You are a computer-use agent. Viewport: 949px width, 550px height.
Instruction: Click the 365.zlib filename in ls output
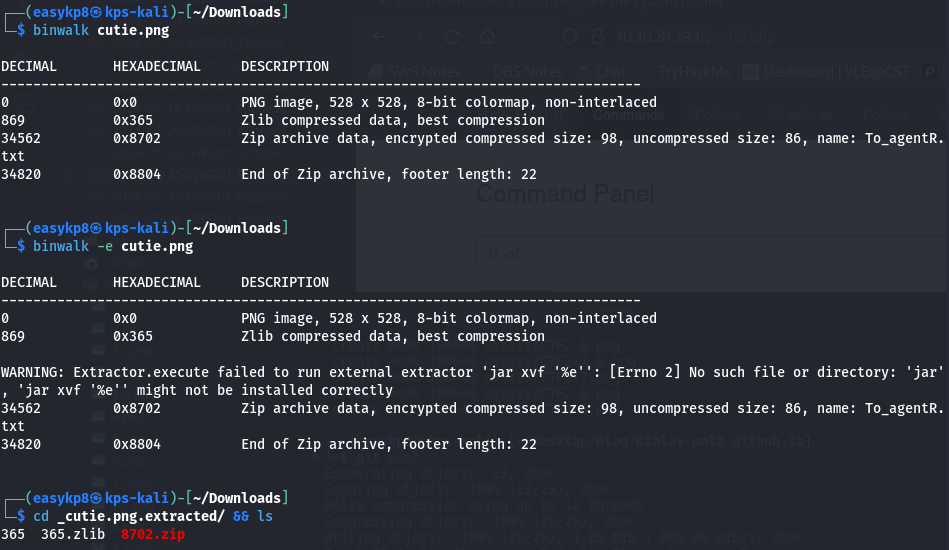(x=73, y=534)
